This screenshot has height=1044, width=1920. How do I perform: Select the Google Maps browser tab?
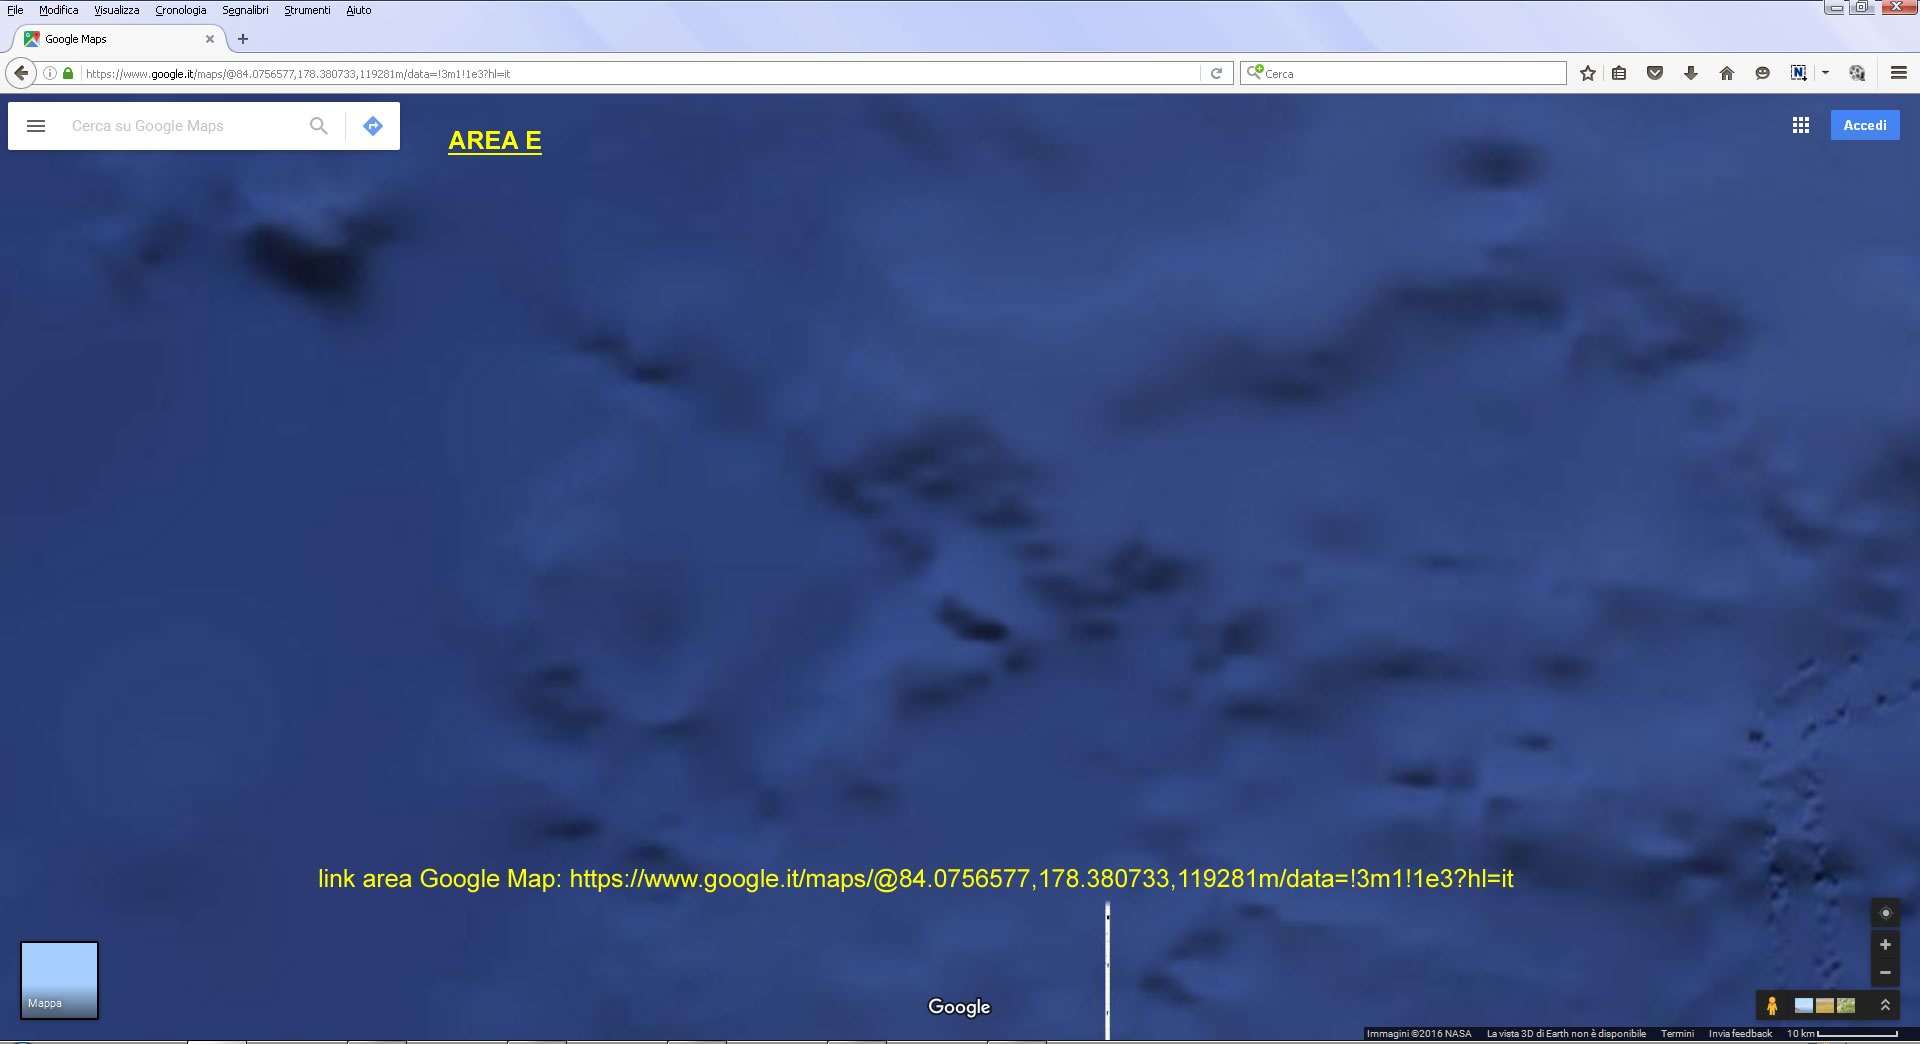point(118,39)
